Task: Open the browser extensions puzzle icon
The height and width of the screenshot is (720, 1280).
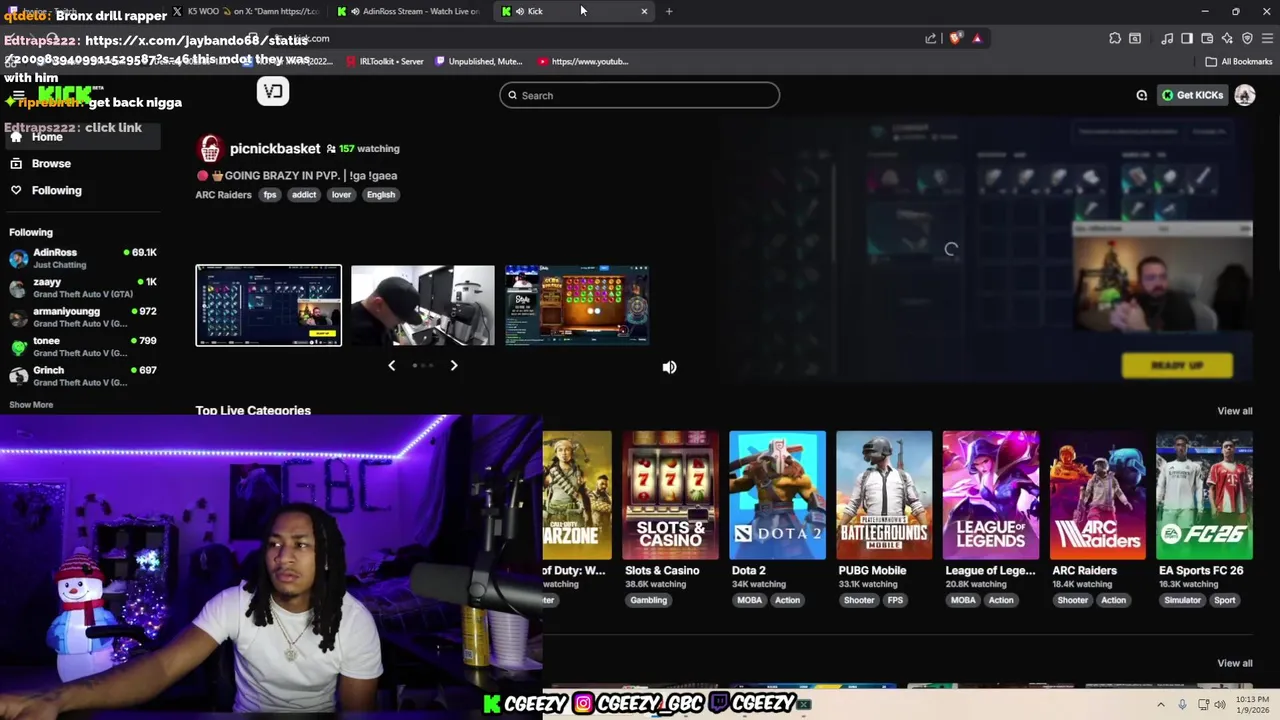Action: pyautogui.click(x=1115, y=38)
